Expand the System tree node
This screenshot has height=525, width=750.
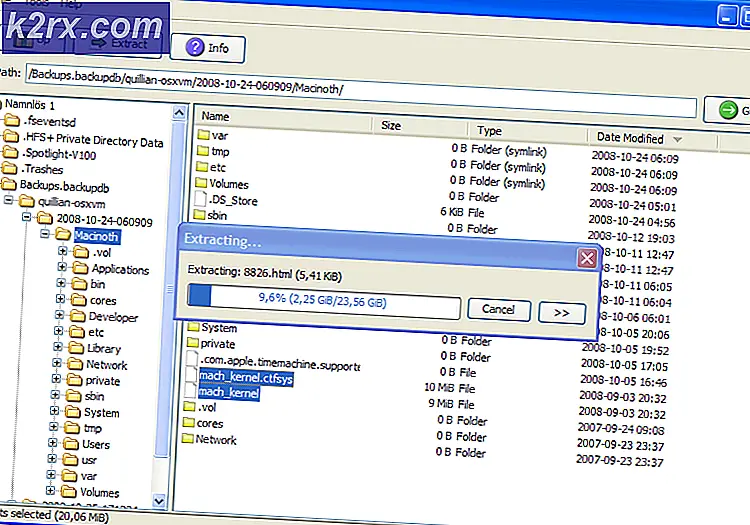tap(54, 411)
